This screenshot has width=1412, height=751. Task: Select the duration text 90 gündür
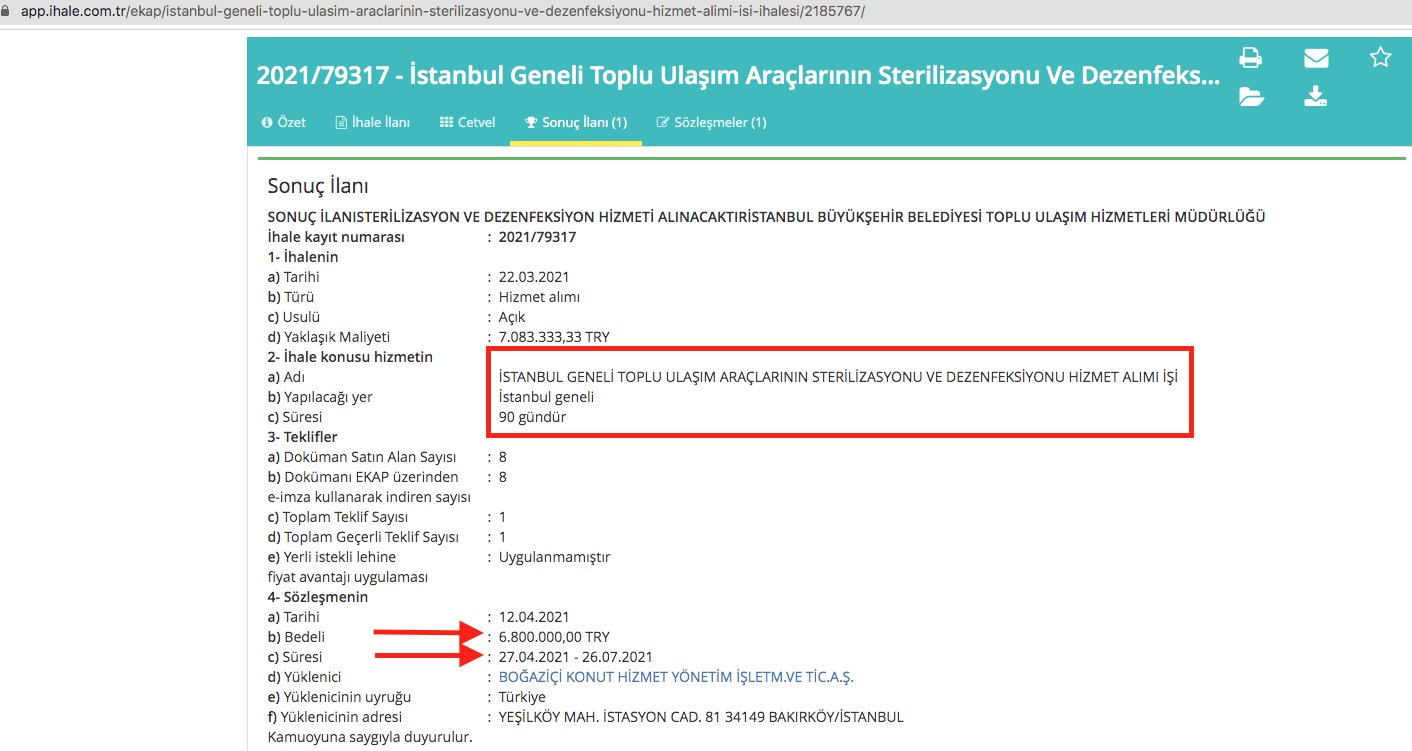point(532,417)
